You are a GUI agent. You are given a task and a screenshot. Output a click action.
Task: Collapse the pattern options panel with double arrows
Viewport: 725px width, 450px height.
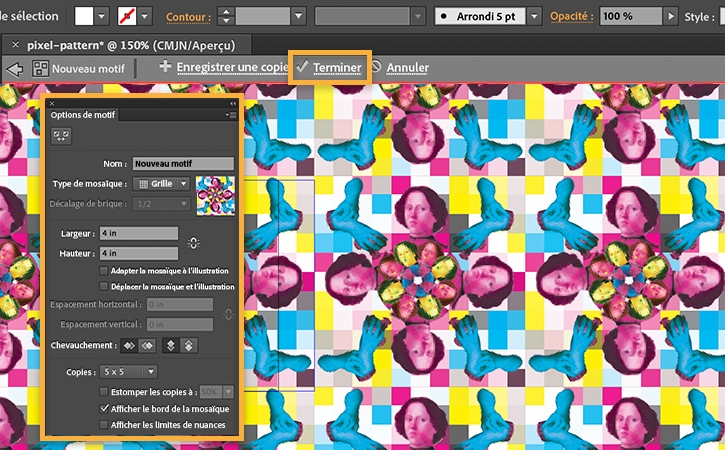click(233, 104)
